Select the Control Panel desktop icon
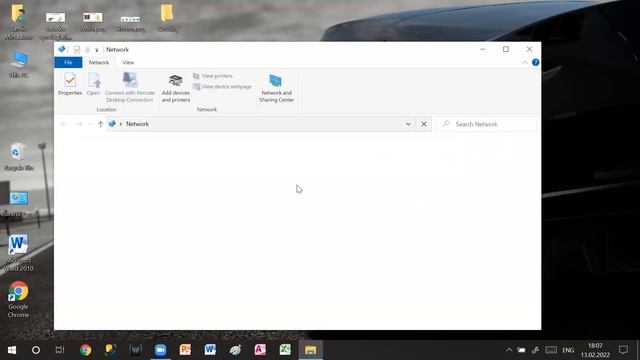This screenshot has height=360, width=640. [x=18, y=204]
